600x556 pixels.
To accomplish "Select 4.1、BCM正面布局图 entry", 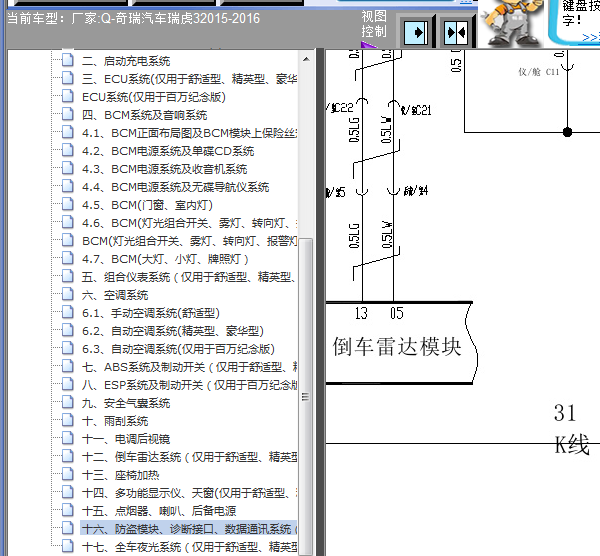I will coord(189,133).
